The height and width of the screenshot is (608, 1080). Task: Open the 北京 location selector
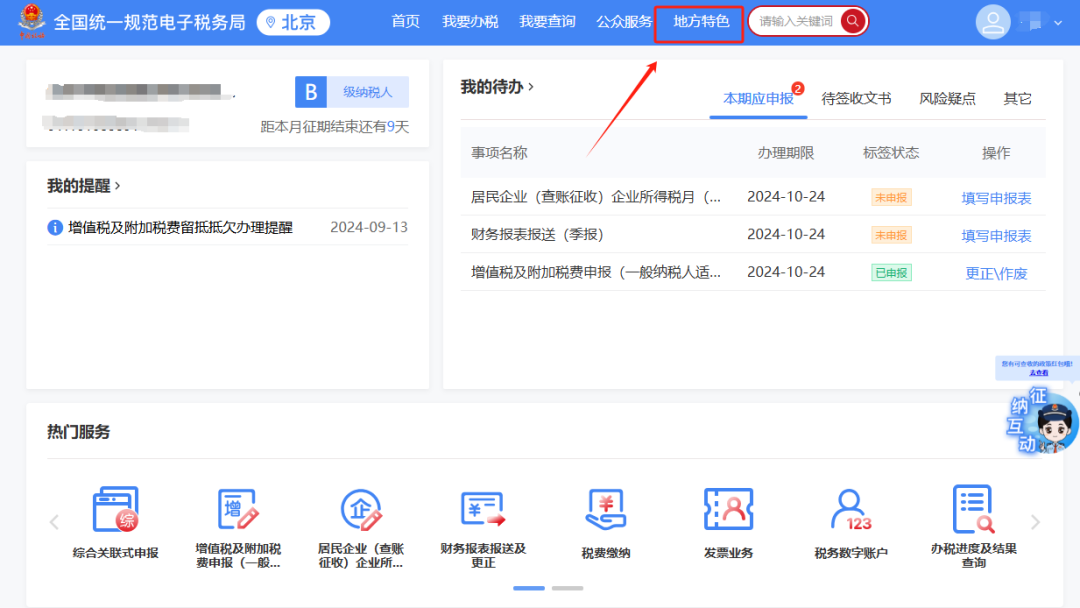coord(293,21)
